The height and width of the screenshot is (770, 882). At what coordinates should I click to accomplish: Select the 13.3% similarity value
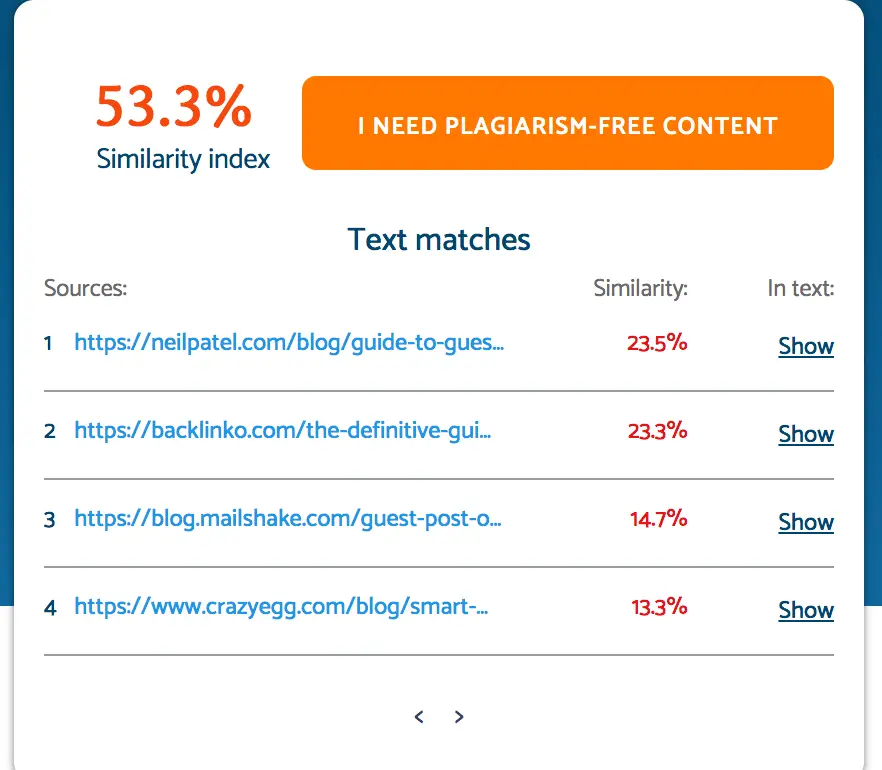tap(658, 607)
